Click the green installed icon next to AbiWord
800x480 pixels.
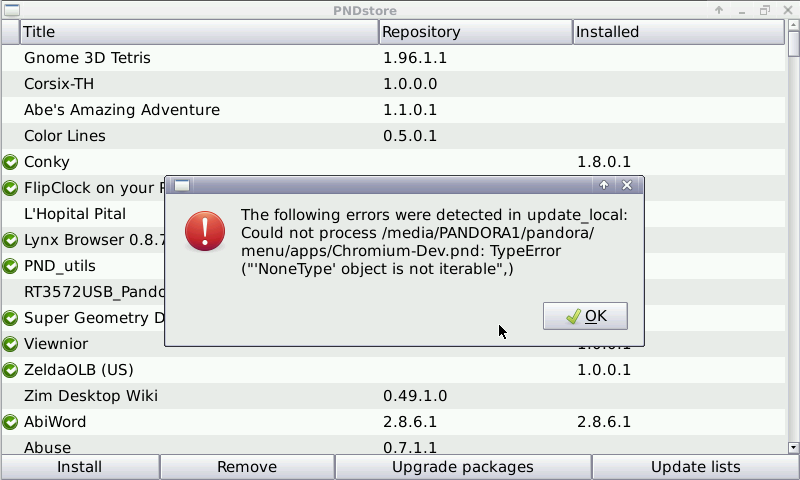pos(11,422)
